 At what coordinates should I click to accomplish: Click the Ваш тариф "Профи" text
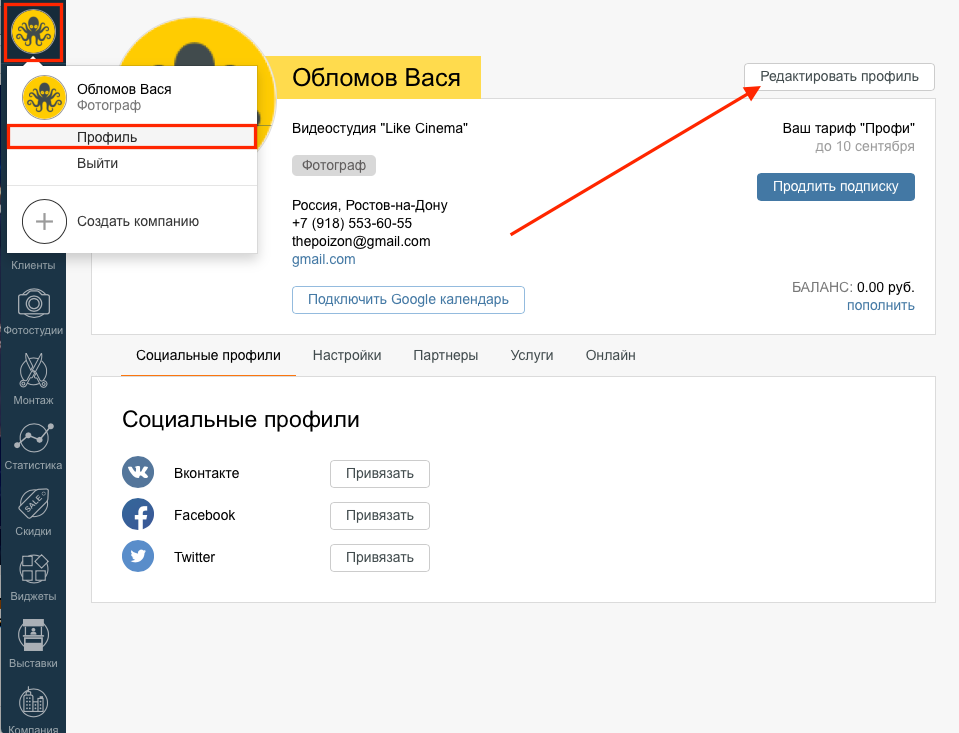848,128
